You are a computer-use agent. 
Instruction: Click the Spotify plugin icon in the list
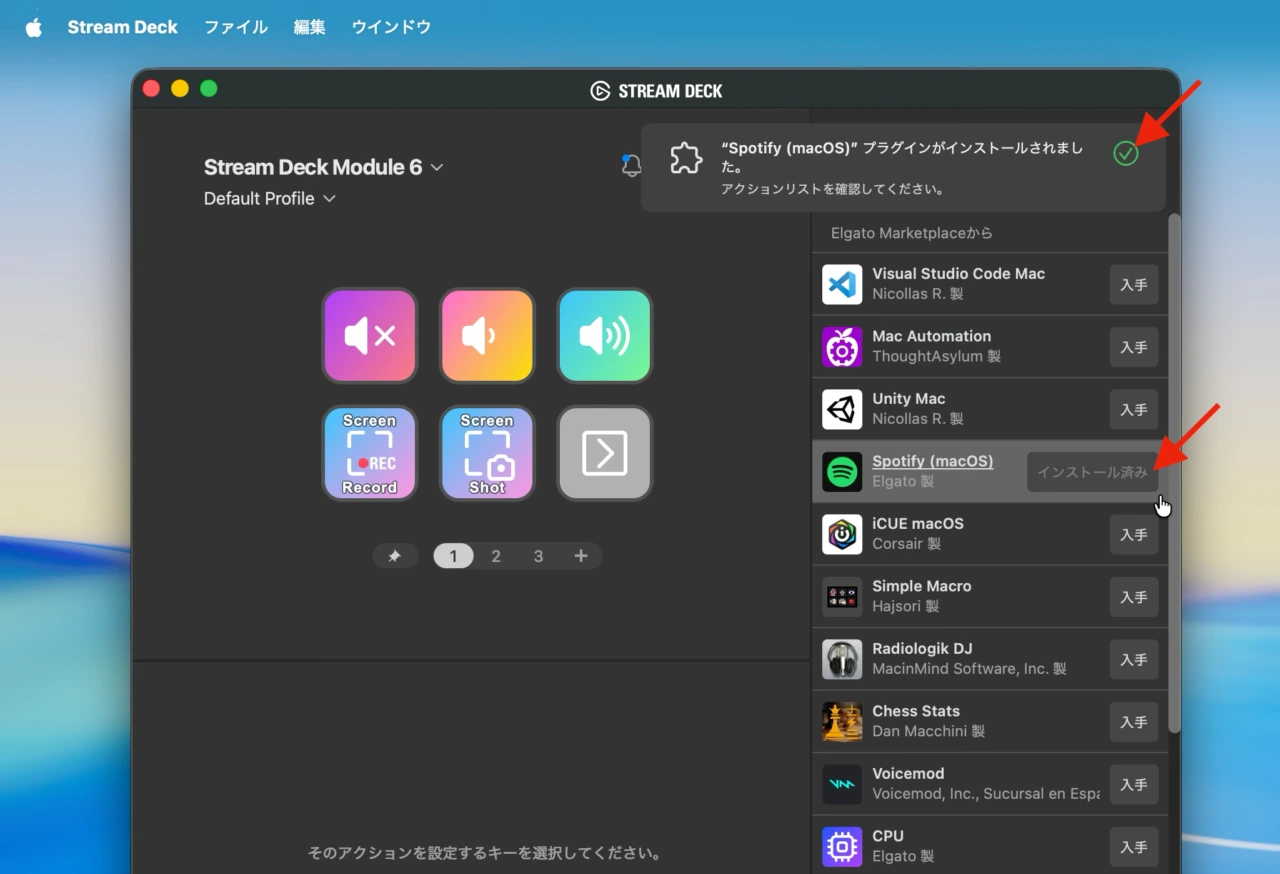[841, 471]
